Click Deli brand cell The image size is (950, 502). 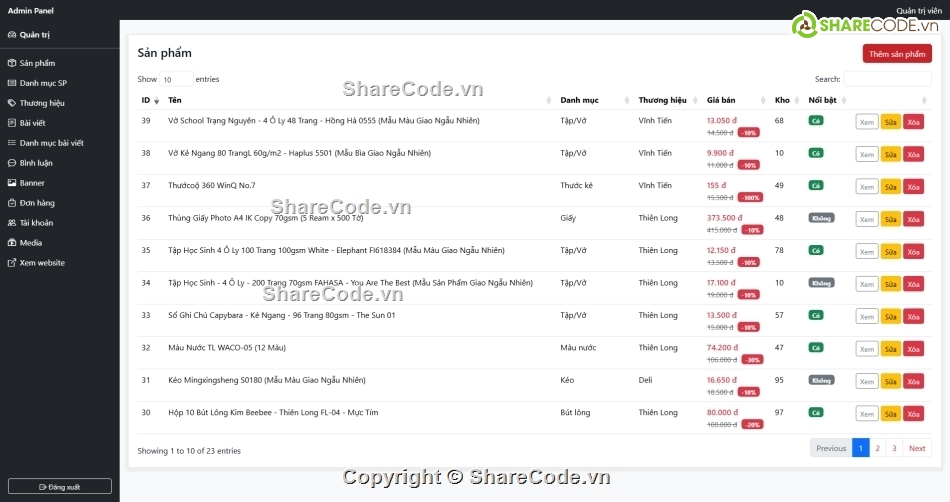645,380
